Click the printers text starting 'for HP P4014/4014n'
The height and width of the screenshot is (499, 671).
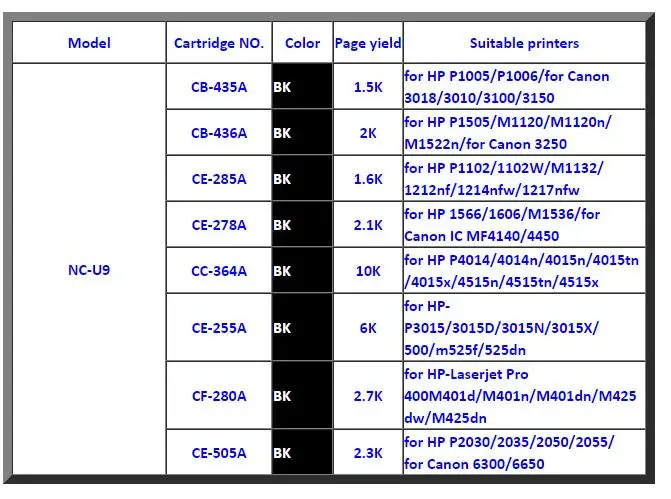point(524,270)
